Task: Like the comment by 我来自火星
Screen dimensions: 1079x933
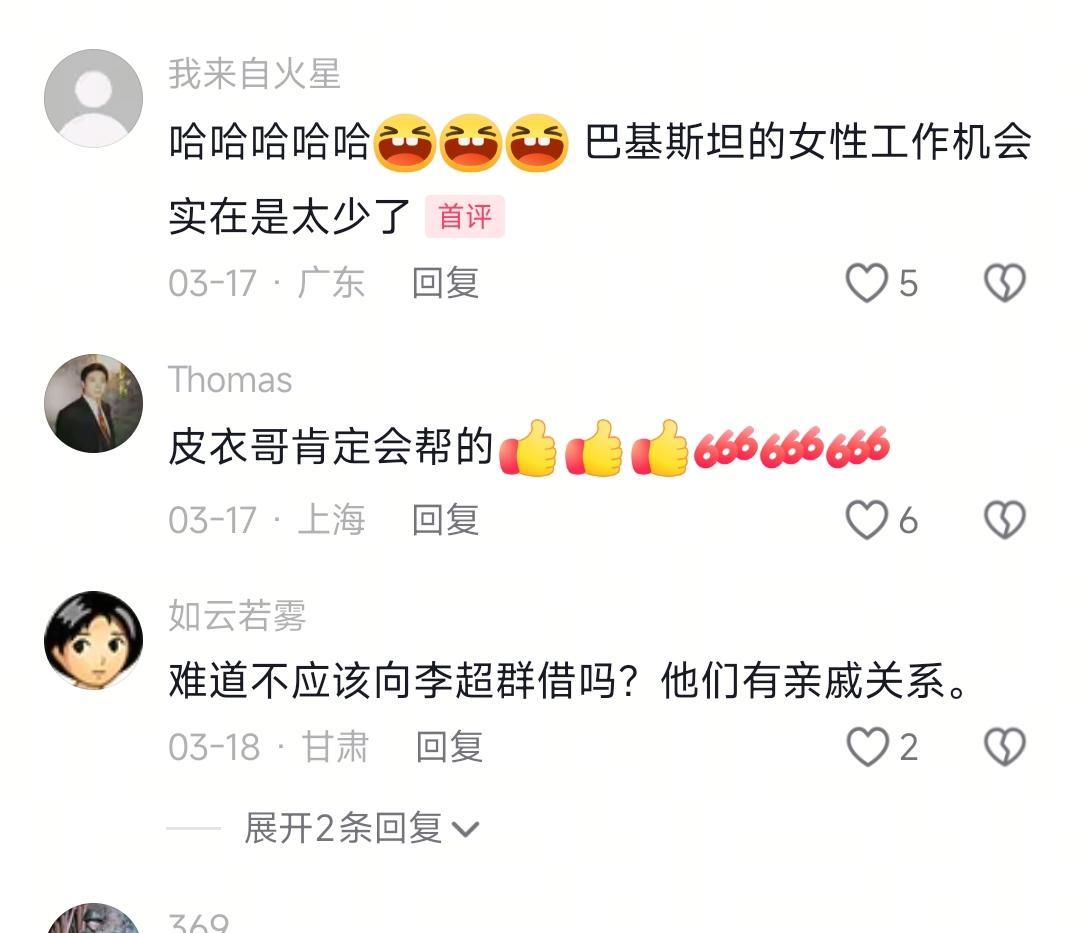Action: 867,283
